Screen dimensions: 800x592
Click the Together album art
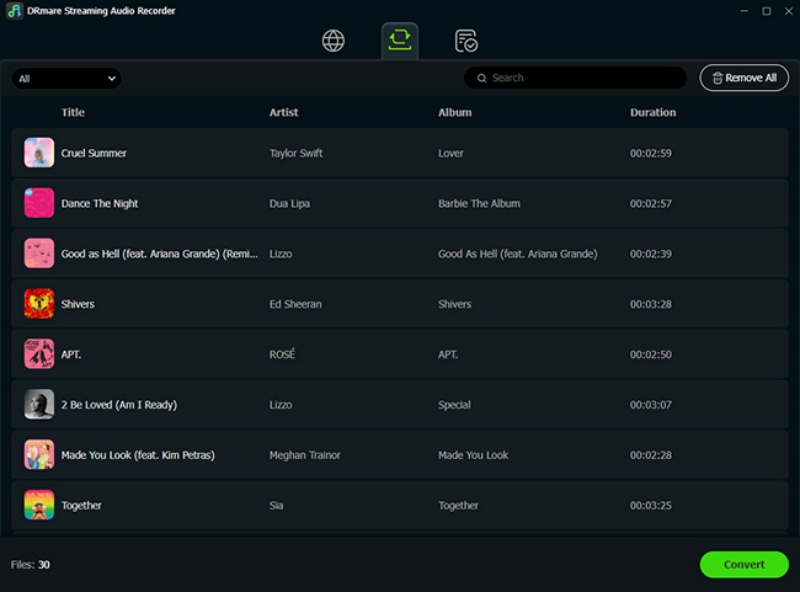click(x=39, y=505)
